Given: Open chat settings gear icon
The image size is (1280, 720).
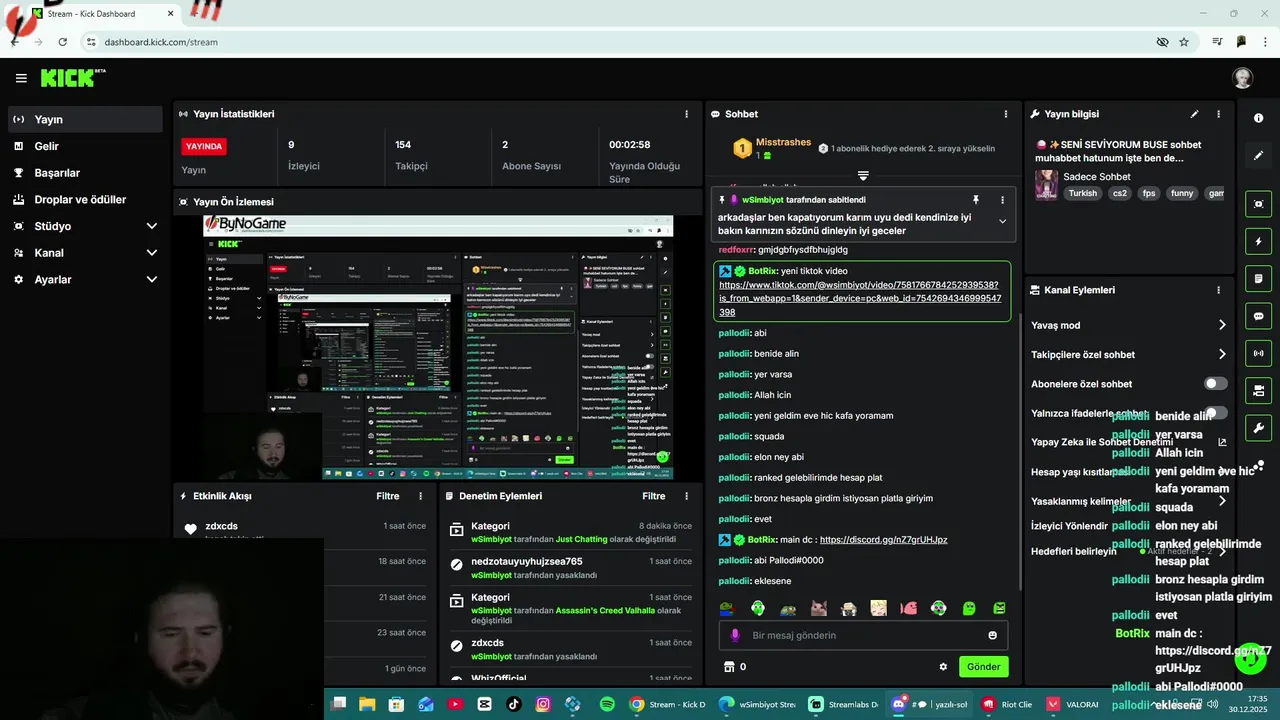Looking at the screenshot, I should point(942,667).
